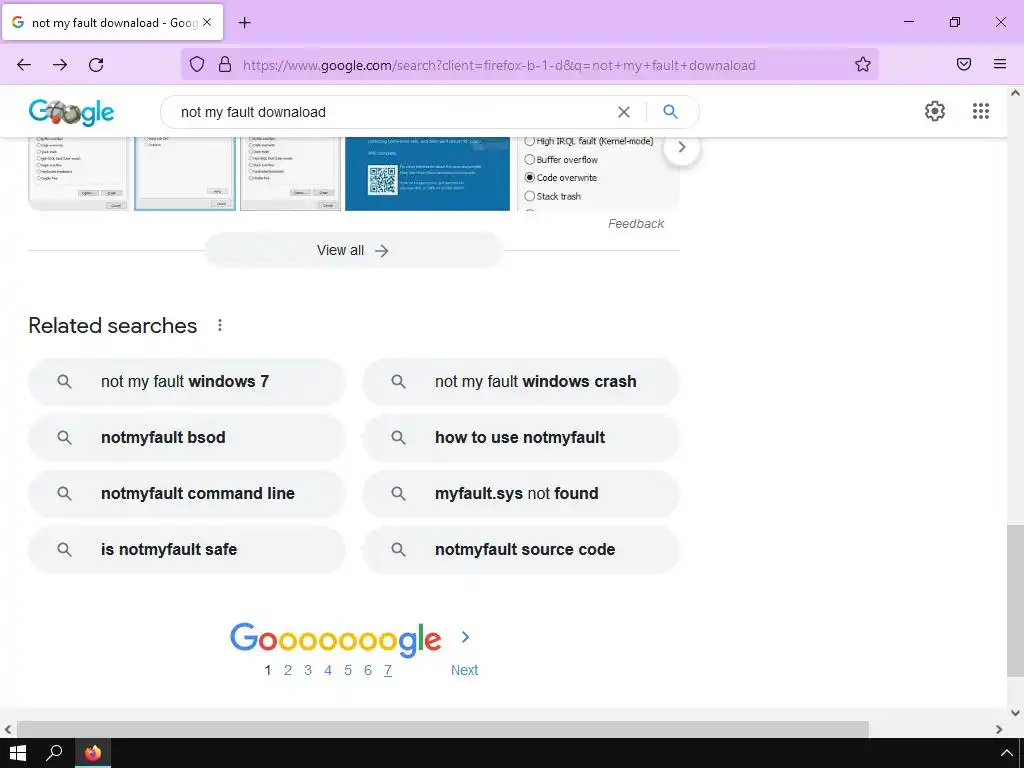Bookmark this page with the star icon
The height and width of the screenshot is (768, 1024).
tap(863, 64)
